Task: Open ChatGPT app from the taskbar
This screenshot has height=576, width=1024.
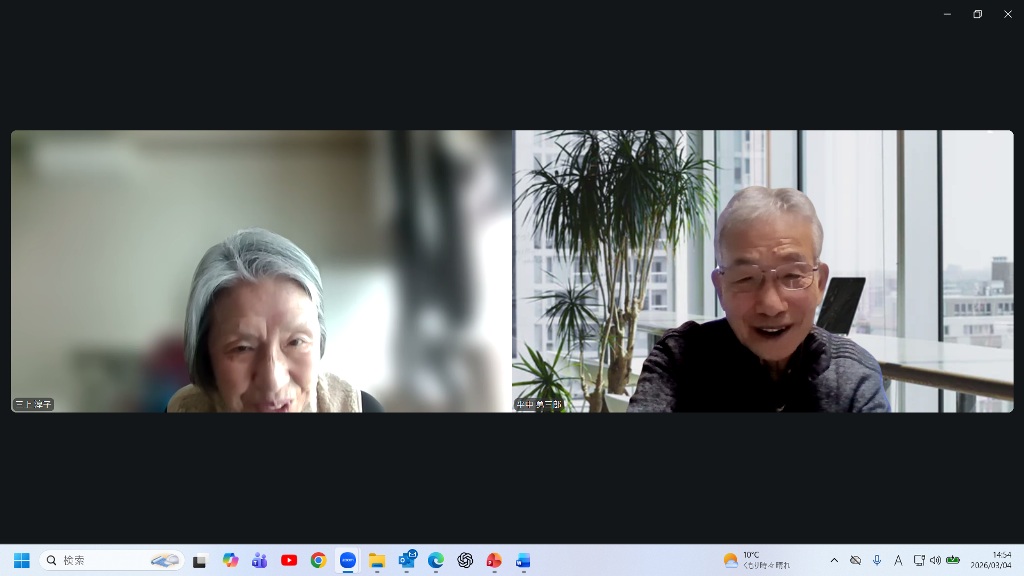Action: 465,560
